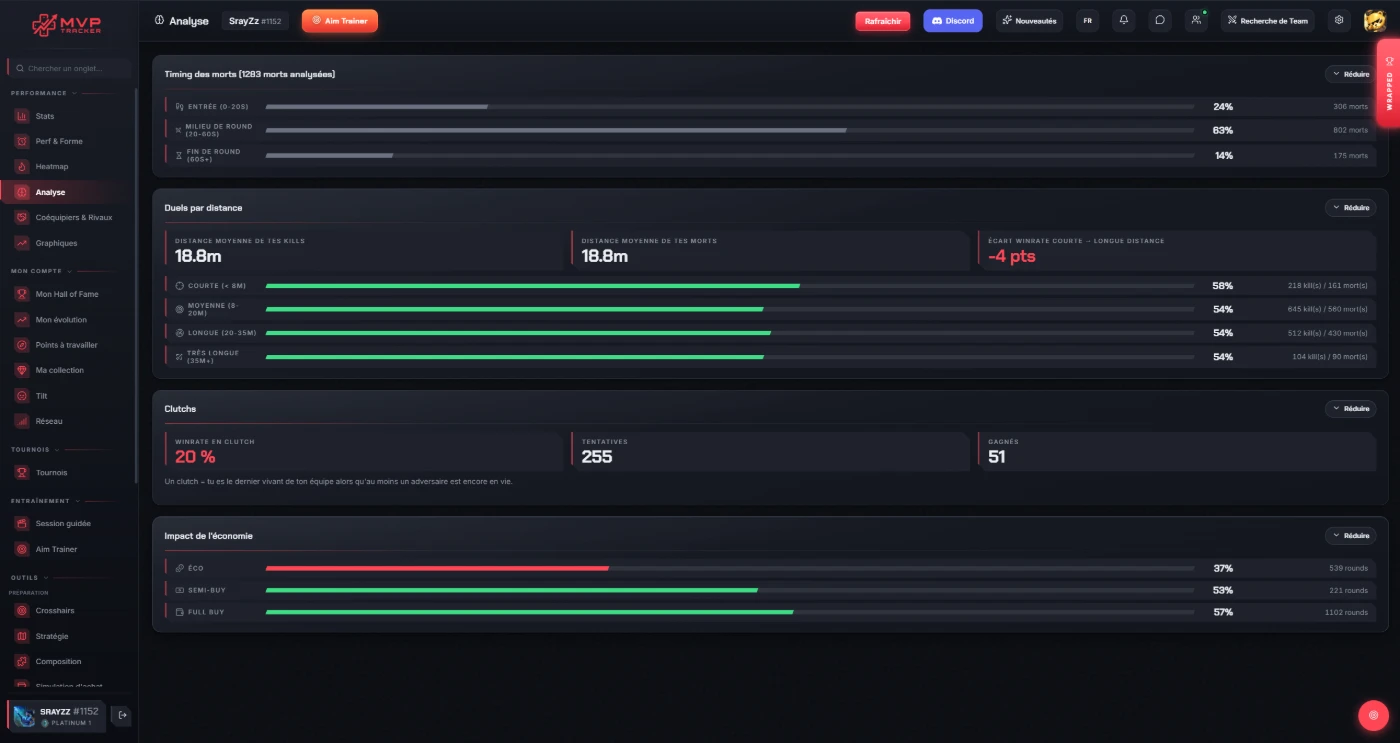Open the Heatmap flame icon

coord(22,166)
